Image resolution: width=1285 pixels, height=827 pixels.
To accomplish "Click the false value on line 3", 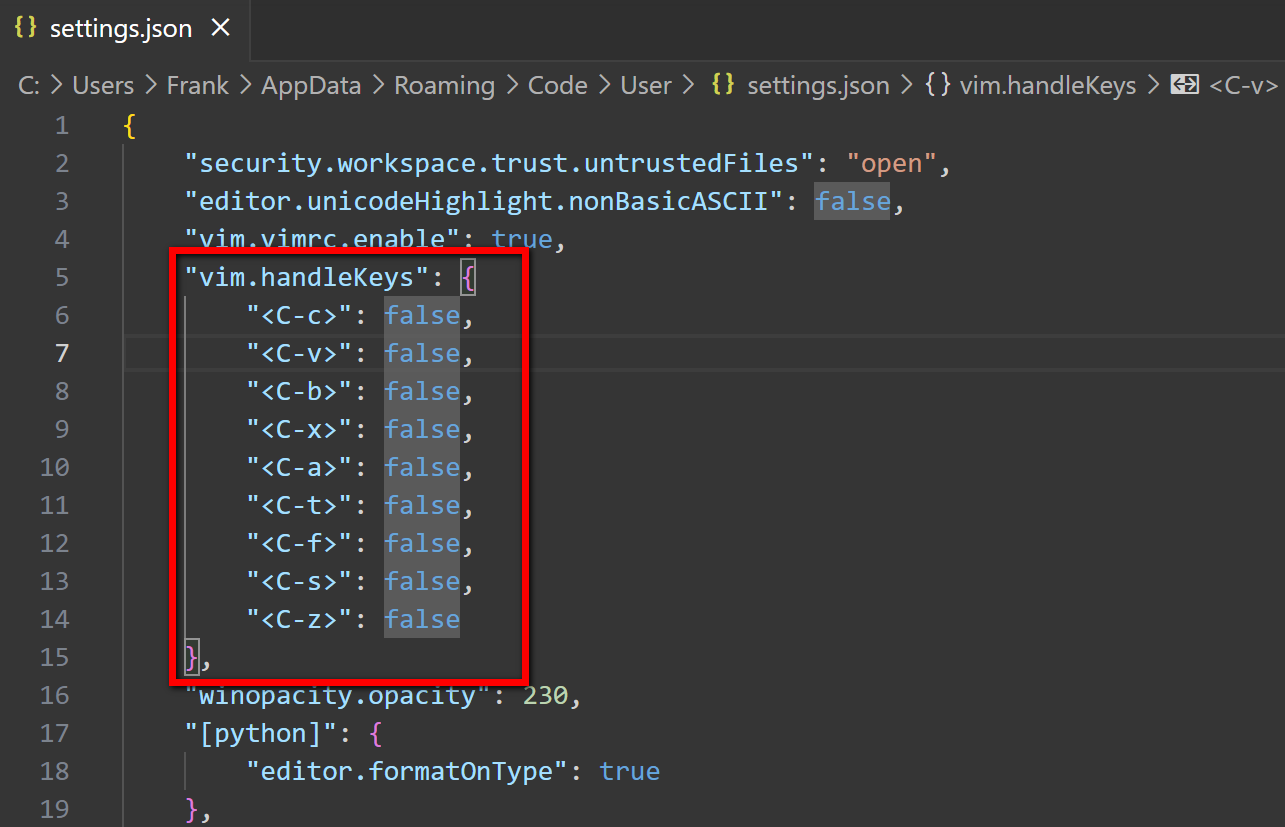I will tap(852, 201).
